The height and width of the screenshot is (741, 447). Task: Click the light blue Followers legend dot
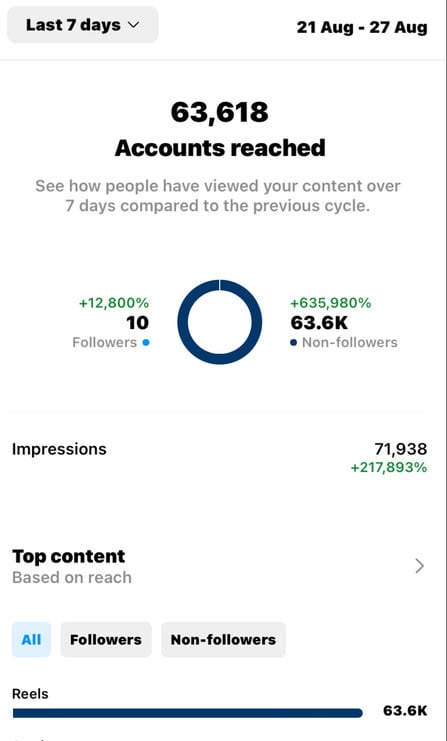coord(146,343)
